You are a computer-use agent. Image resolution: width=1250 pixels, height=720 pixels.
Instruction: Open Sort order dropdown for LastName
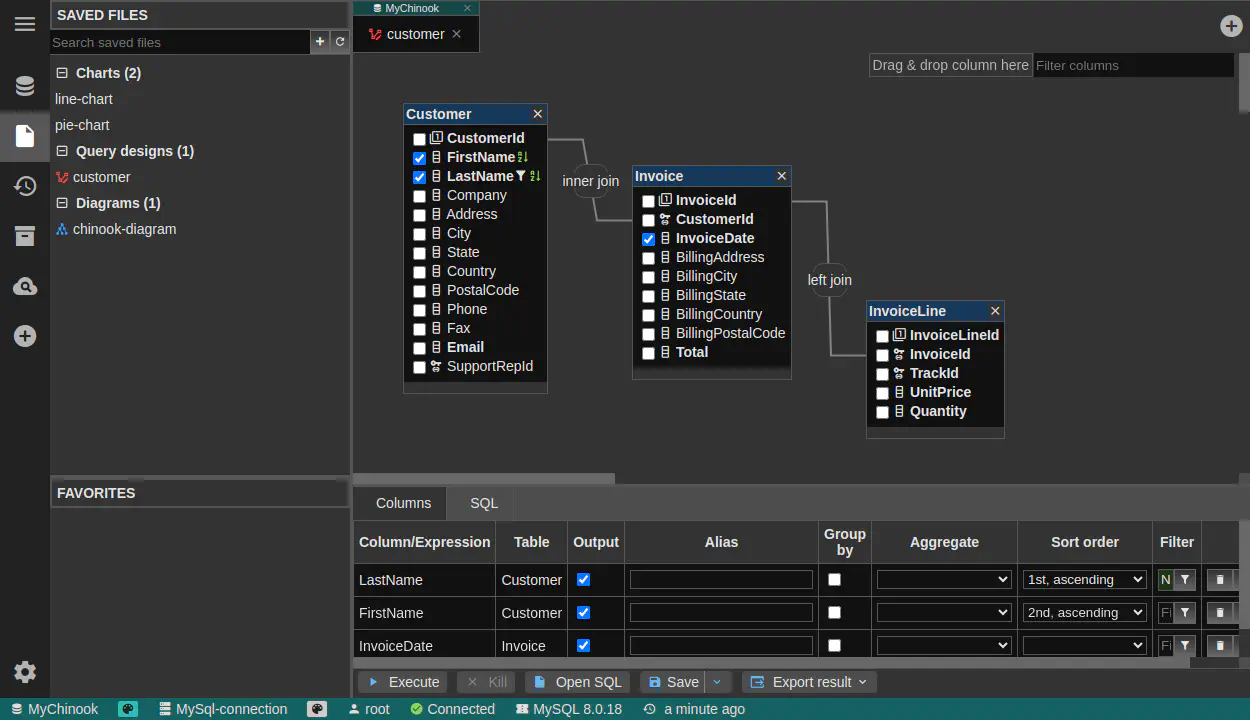[x=1084, y=580]
